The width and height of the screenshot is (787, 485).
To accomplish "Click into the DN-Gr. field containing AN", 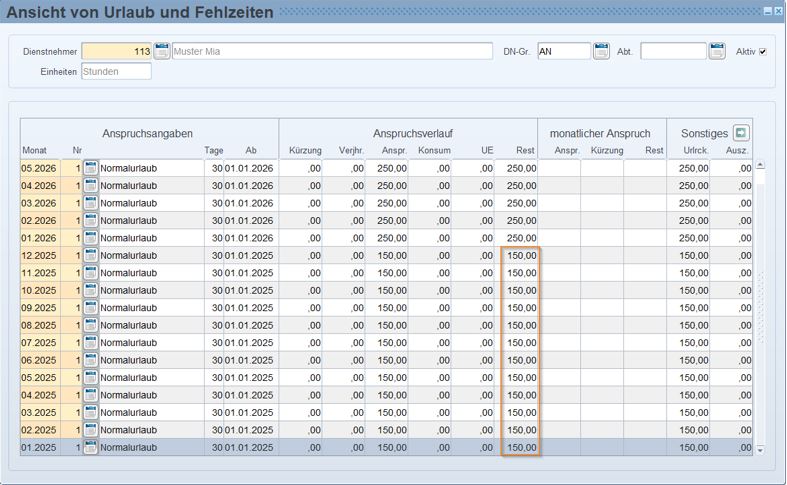I will pos(563,51).
